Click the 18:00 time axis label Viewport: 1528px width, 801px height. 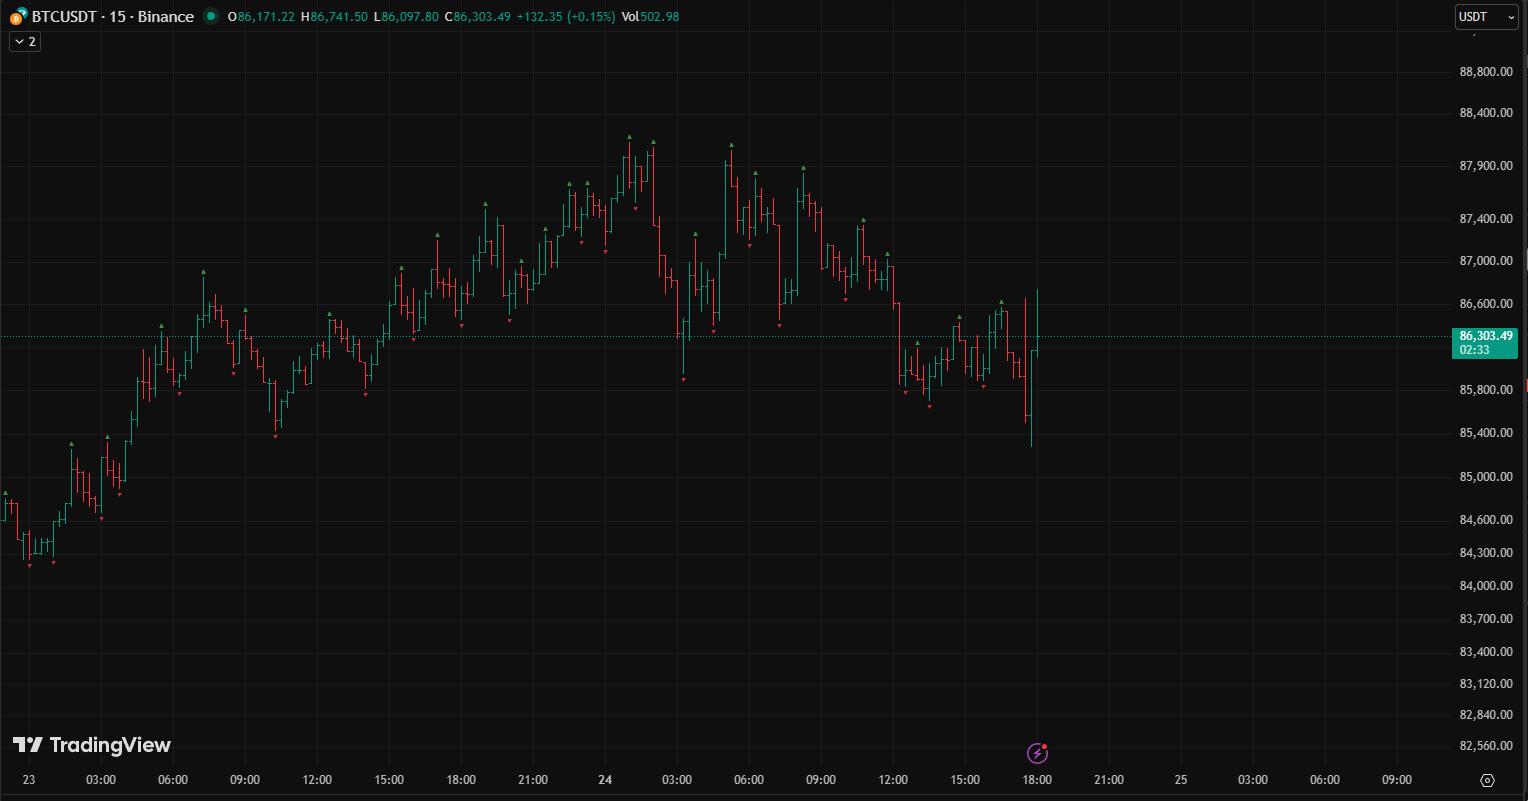(x=1036, y=780)
